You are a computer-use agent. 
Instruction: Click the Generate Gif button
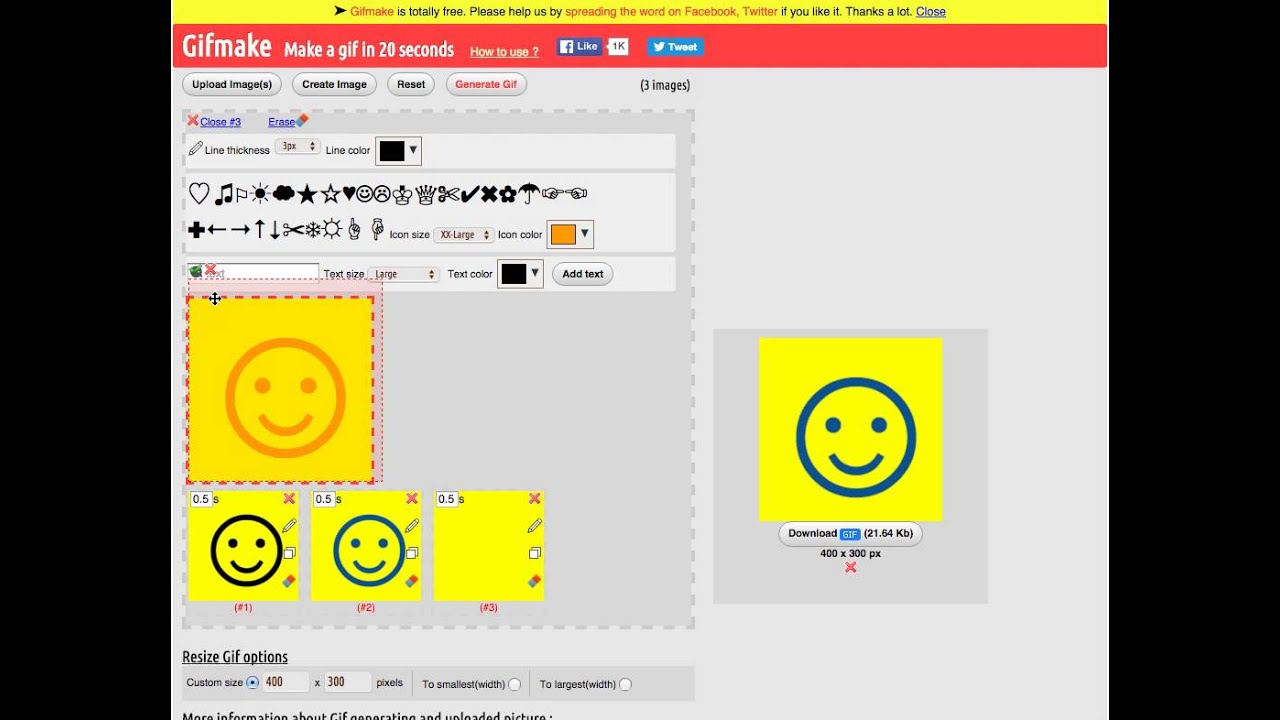(x=486, y=84)
